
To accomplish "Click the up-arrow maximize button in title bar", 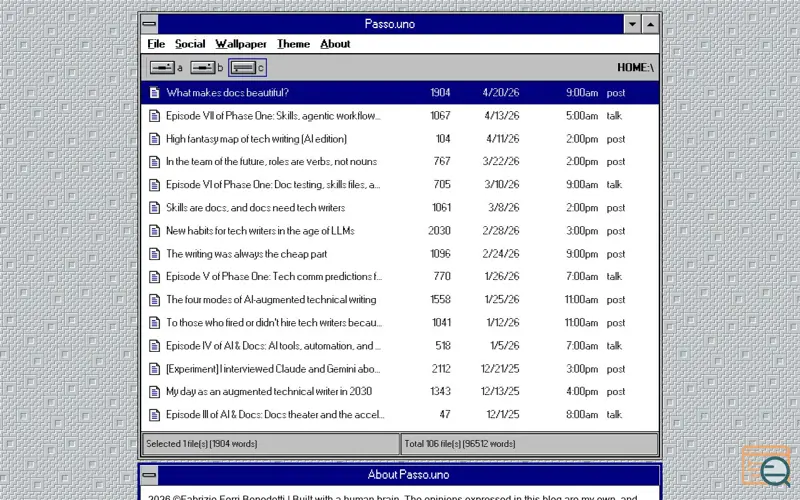I will pyautogui.click(x=651, y=24).
